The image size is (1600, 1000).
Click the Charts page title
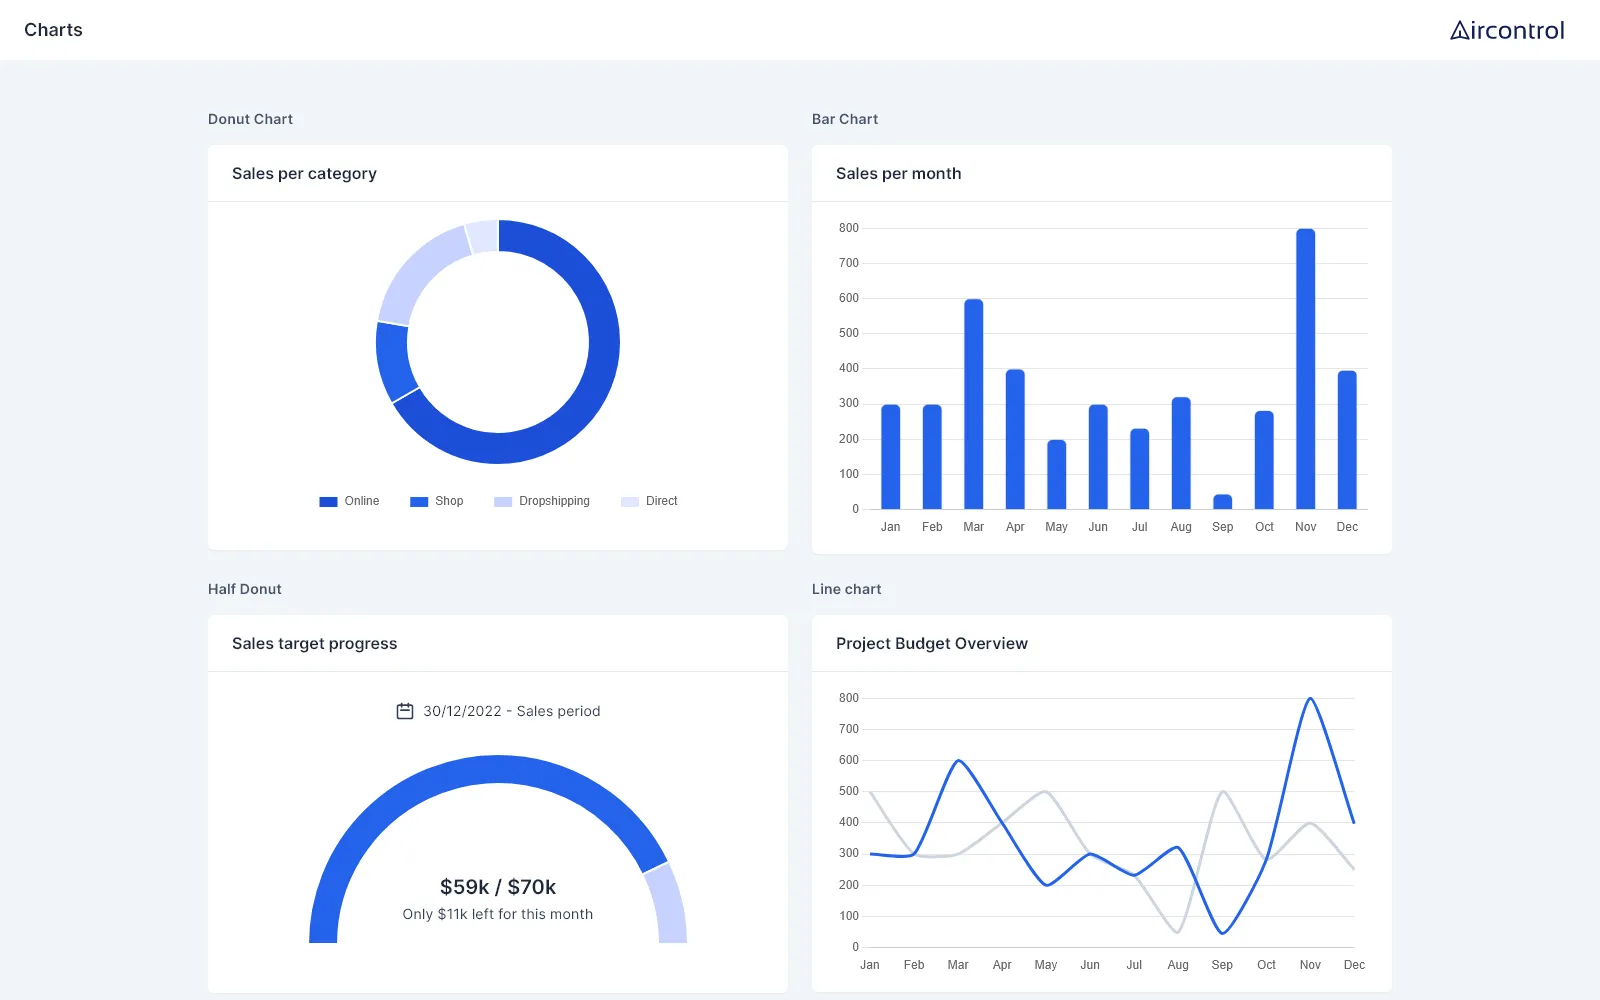53,30
